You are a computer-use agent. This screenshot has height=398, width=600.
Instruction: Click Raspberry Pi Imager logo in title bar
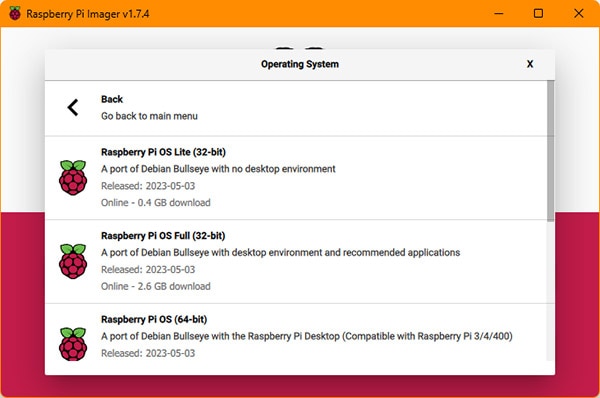point(15,13)
